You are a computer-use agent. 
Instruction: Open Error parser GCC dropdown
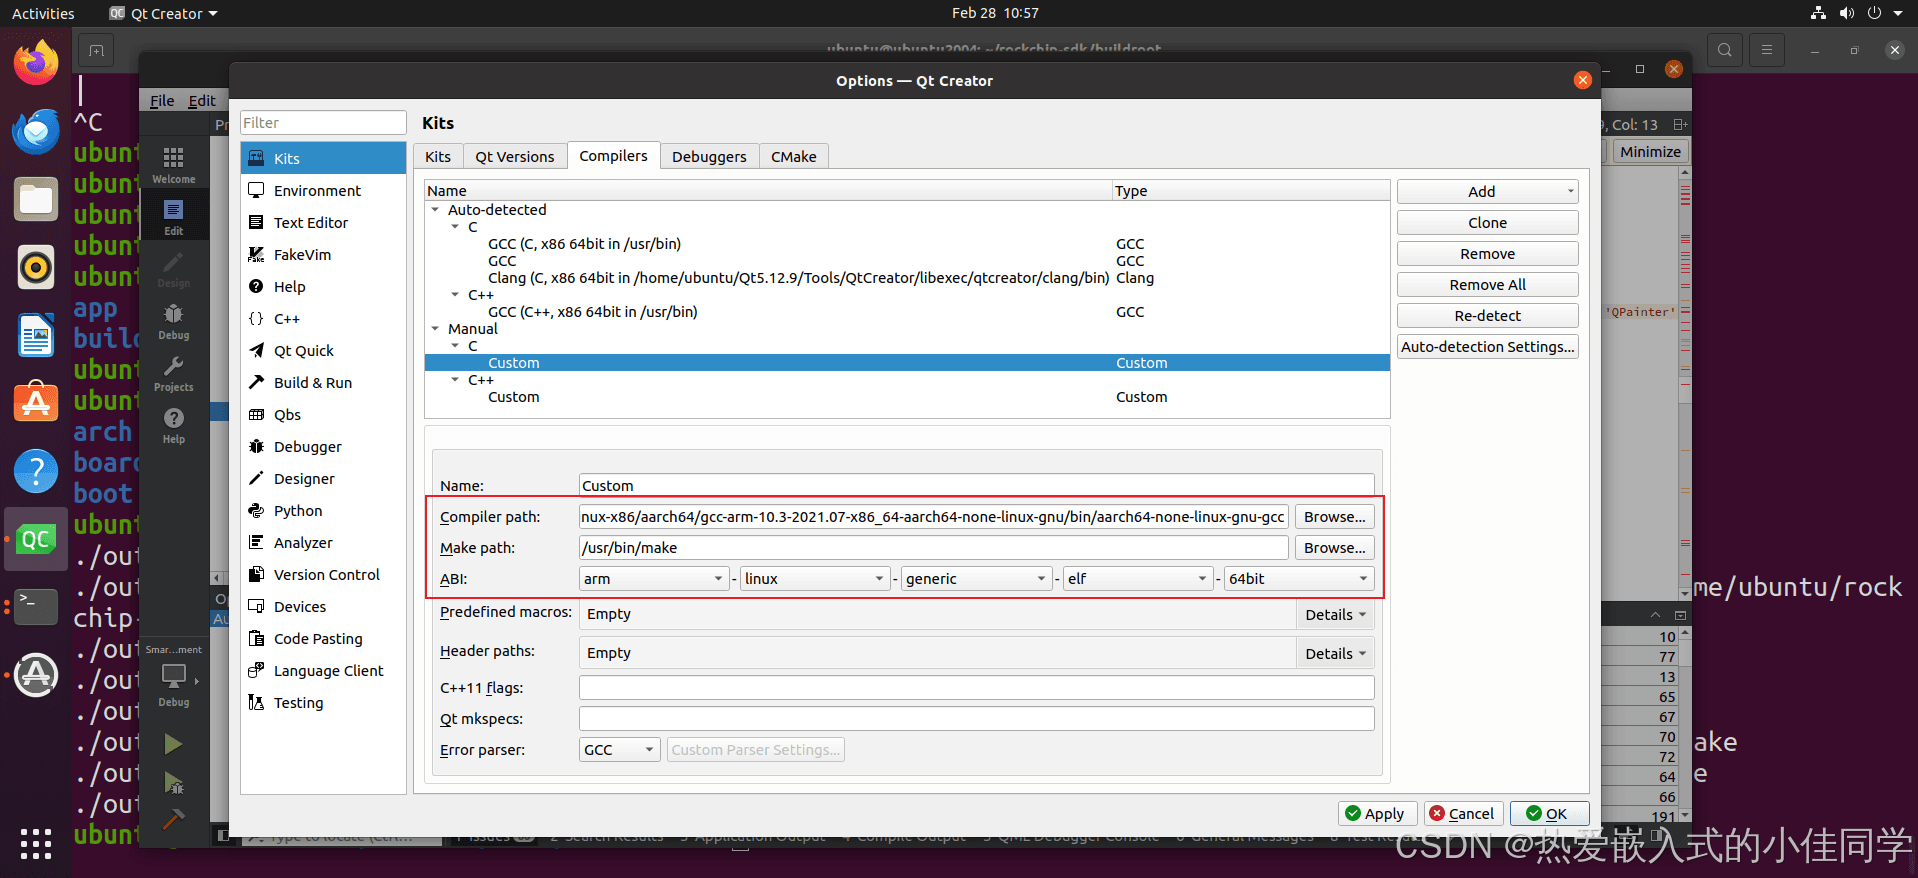tap(619, 750)
